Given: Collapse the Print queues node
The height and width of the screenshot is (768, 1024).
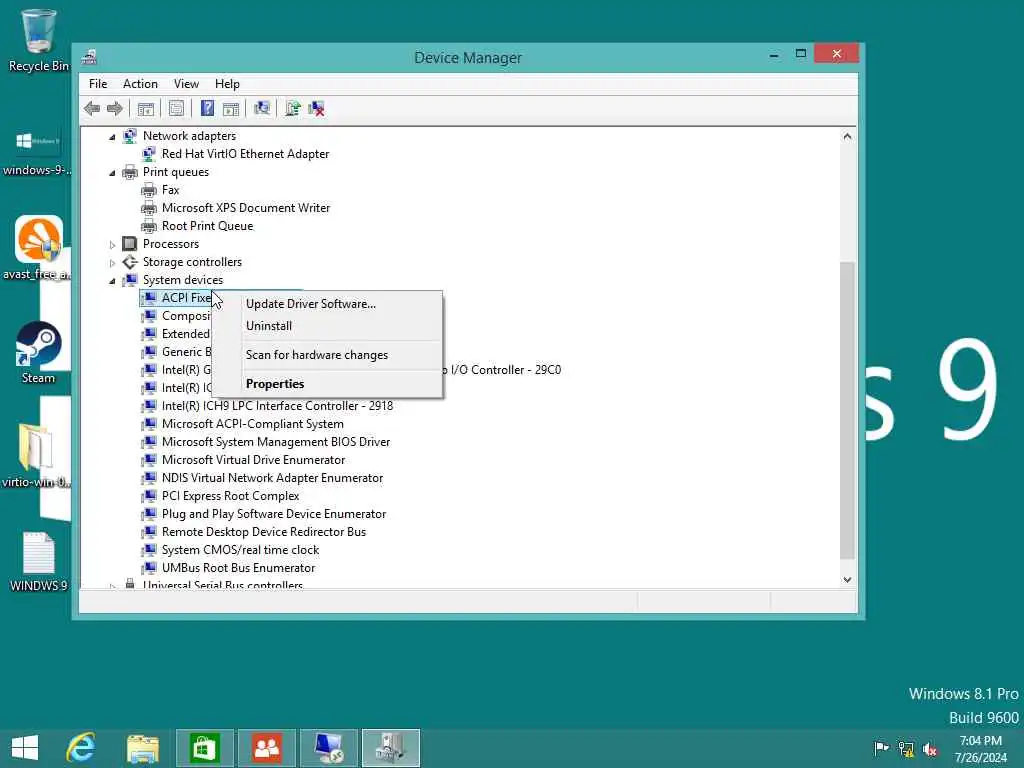Looking at the screenshot, I should 112,172.
